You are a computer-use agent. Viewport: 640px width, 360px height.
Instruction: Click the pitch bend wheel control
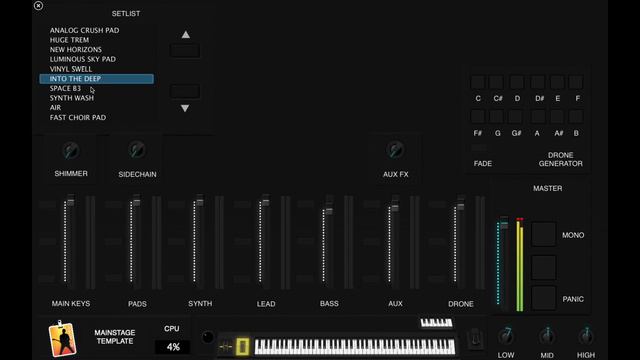click(x=225, y=347)
